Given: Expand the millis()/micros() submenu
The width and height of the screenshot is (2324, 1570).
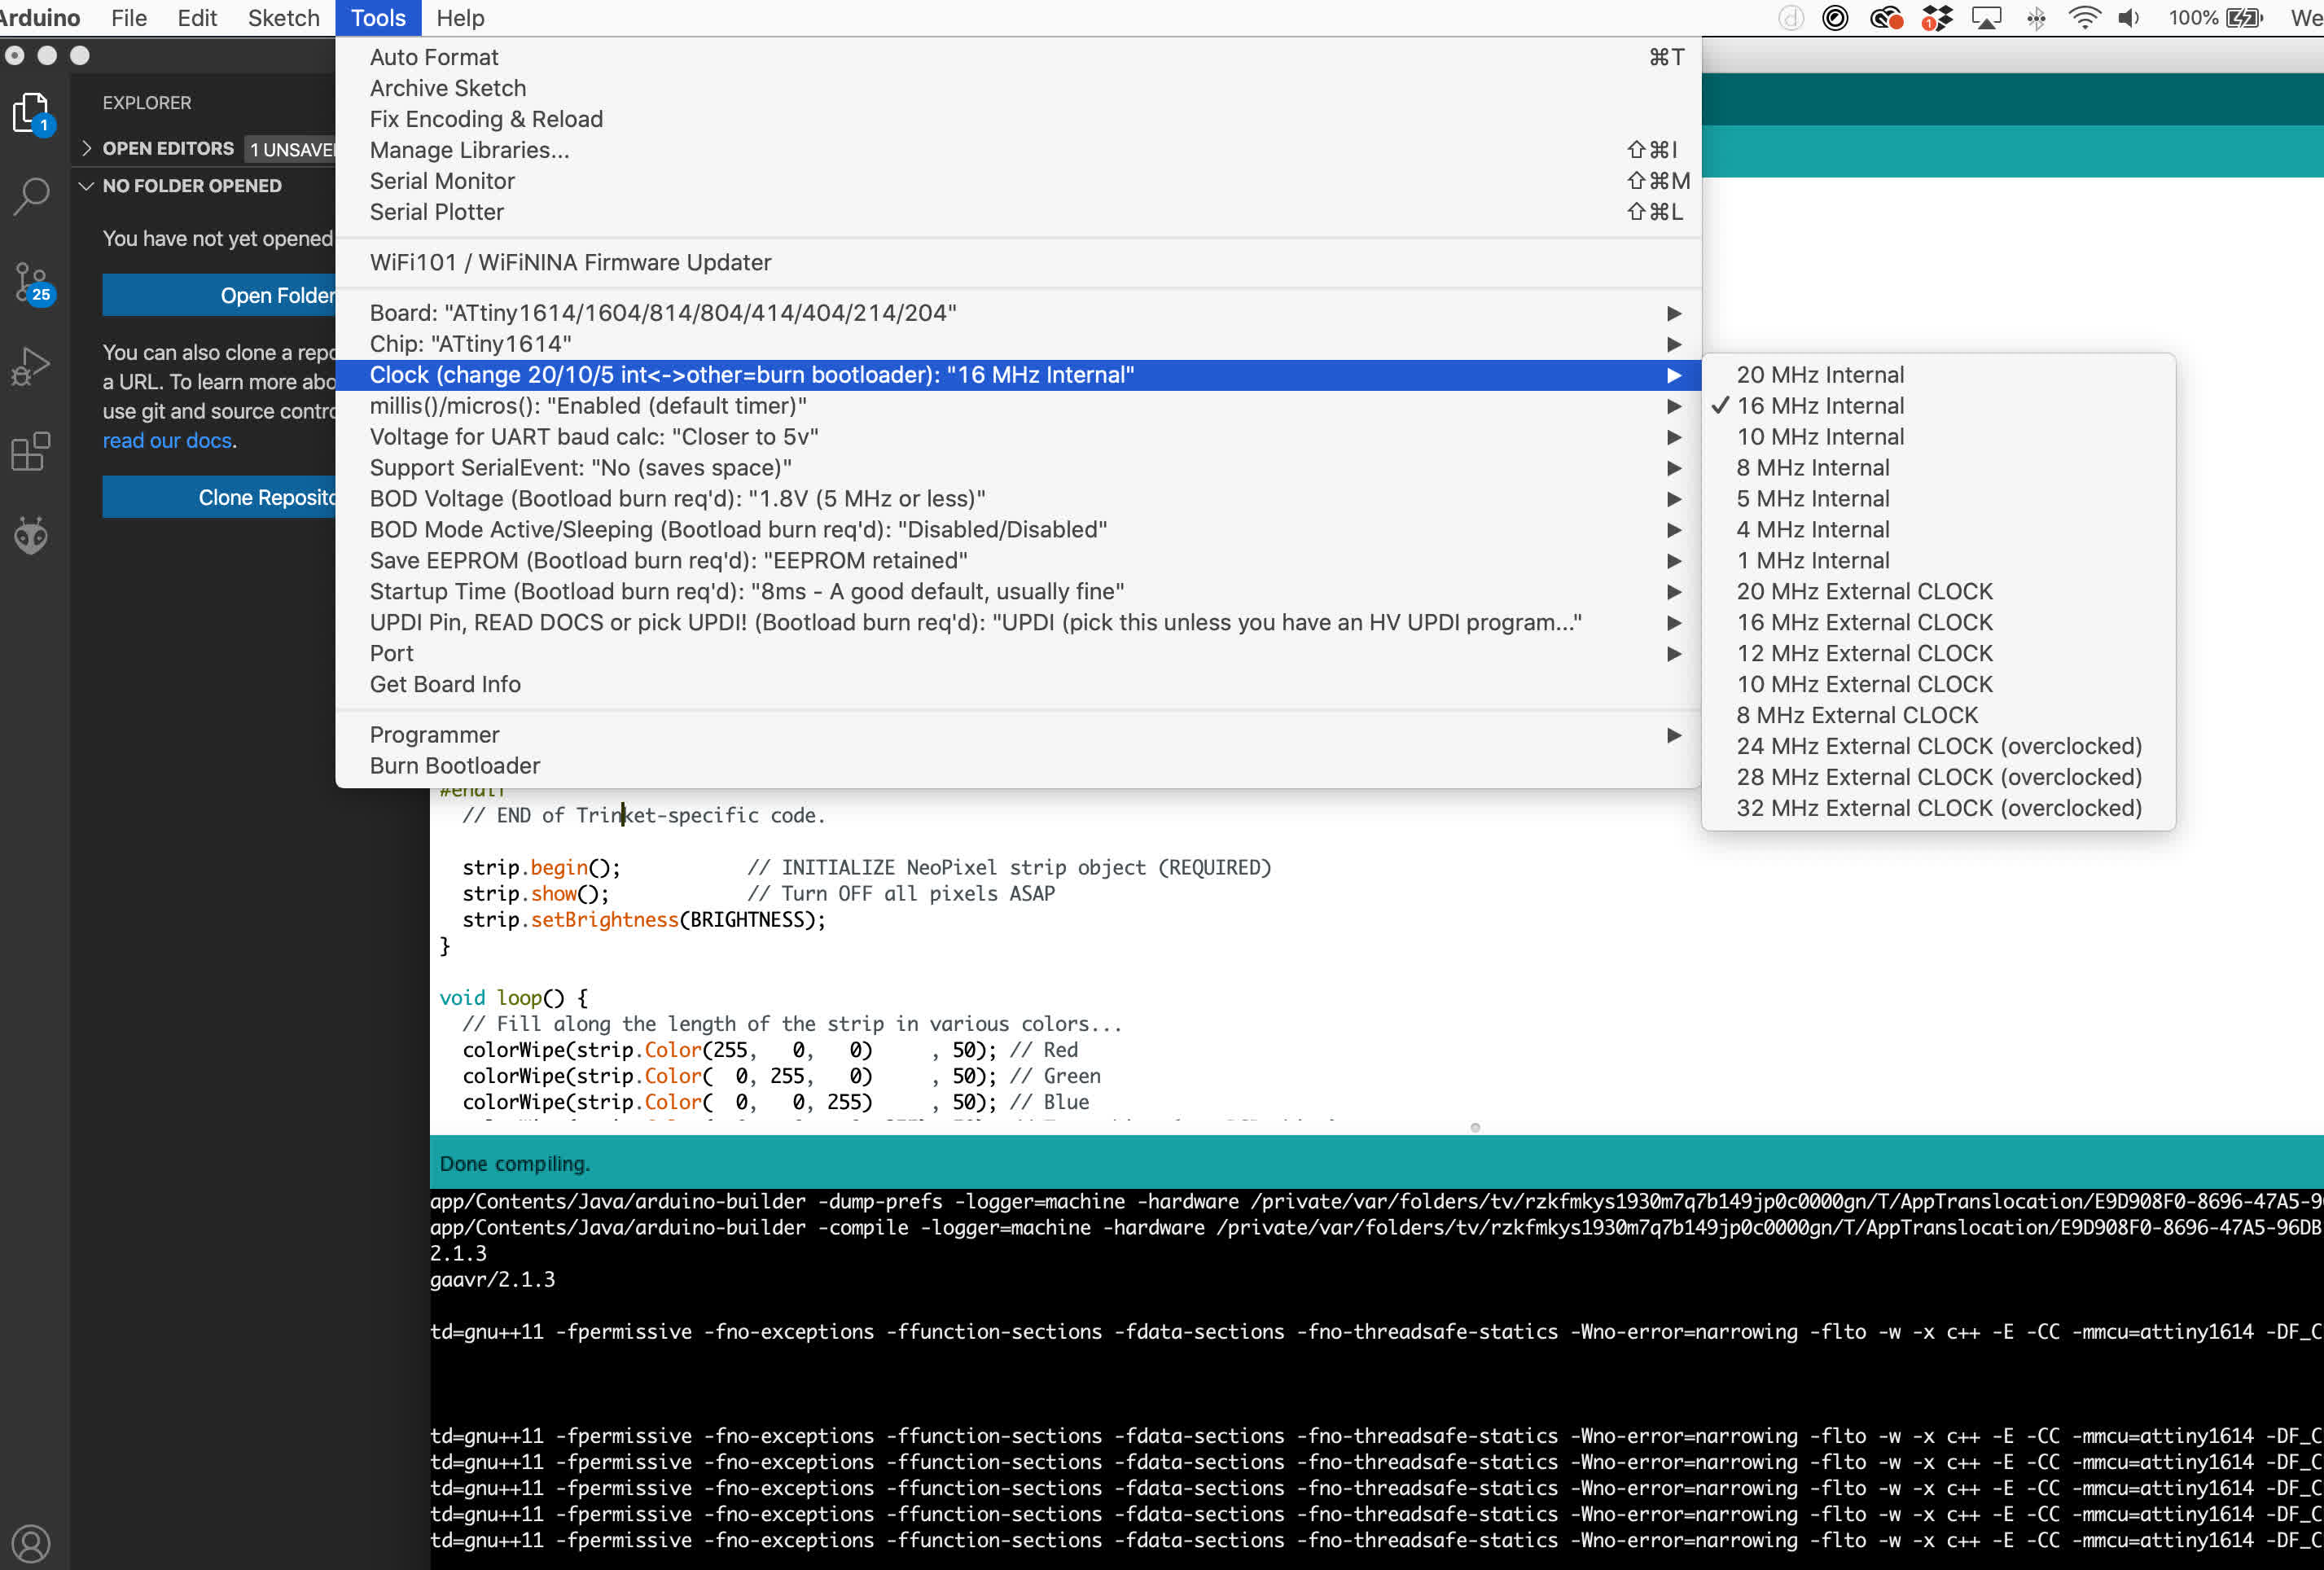Looking at the screenshot, I should point(1018,406).
